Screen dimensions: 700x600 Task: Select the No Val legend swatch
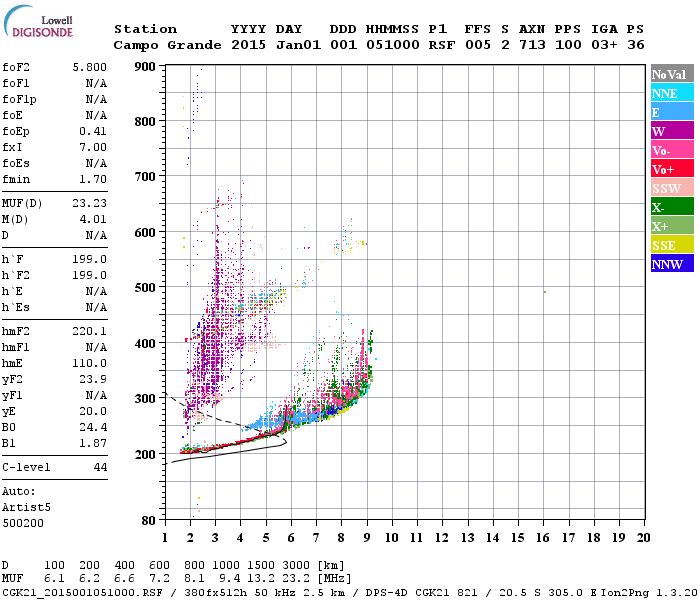[672, 73]
